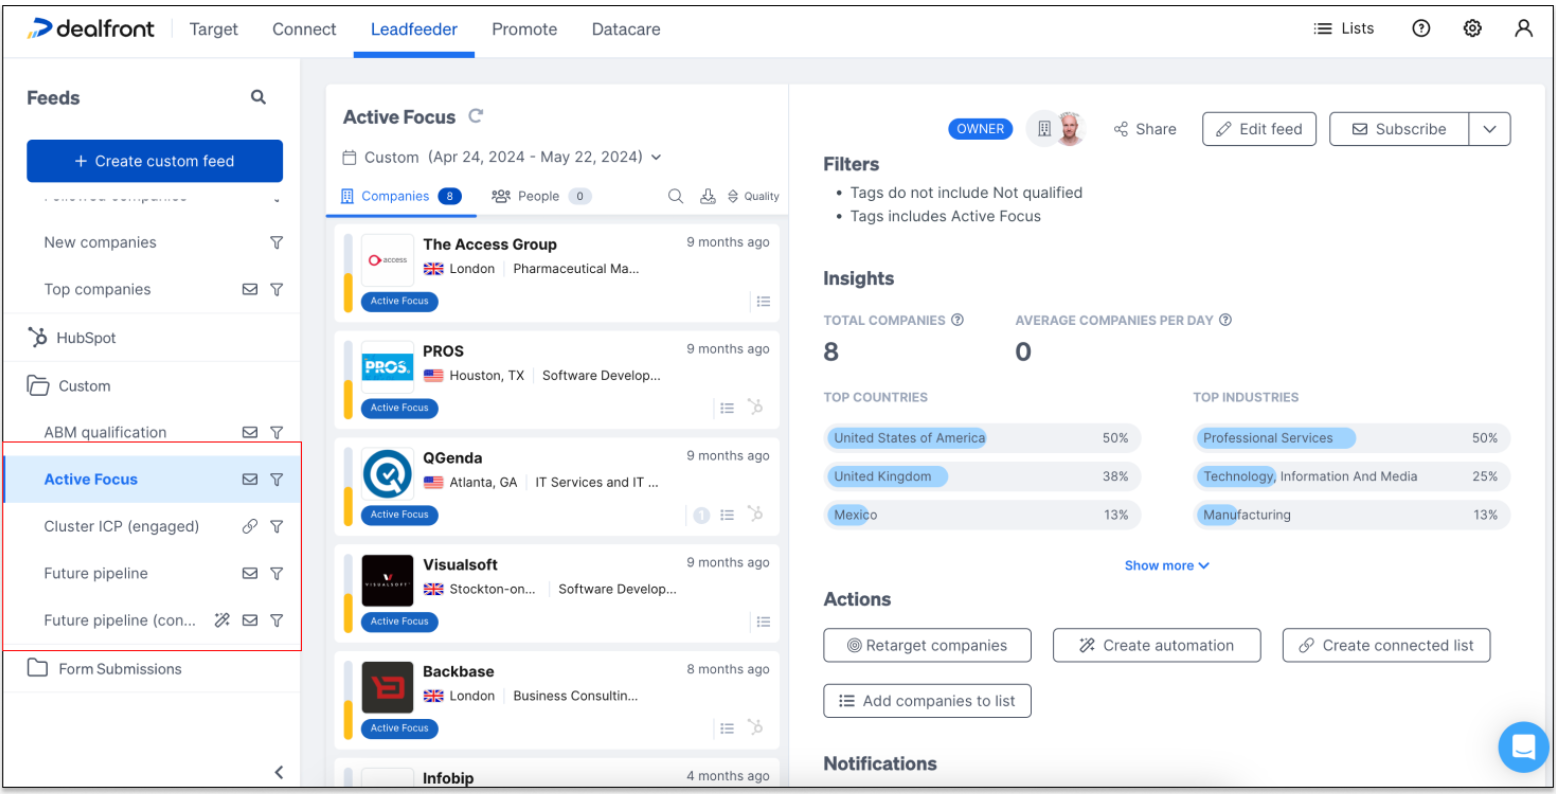Click the filter icon for Future pipeline
The height and width of the screenshot is (794, 1556).
pos(276,573)
